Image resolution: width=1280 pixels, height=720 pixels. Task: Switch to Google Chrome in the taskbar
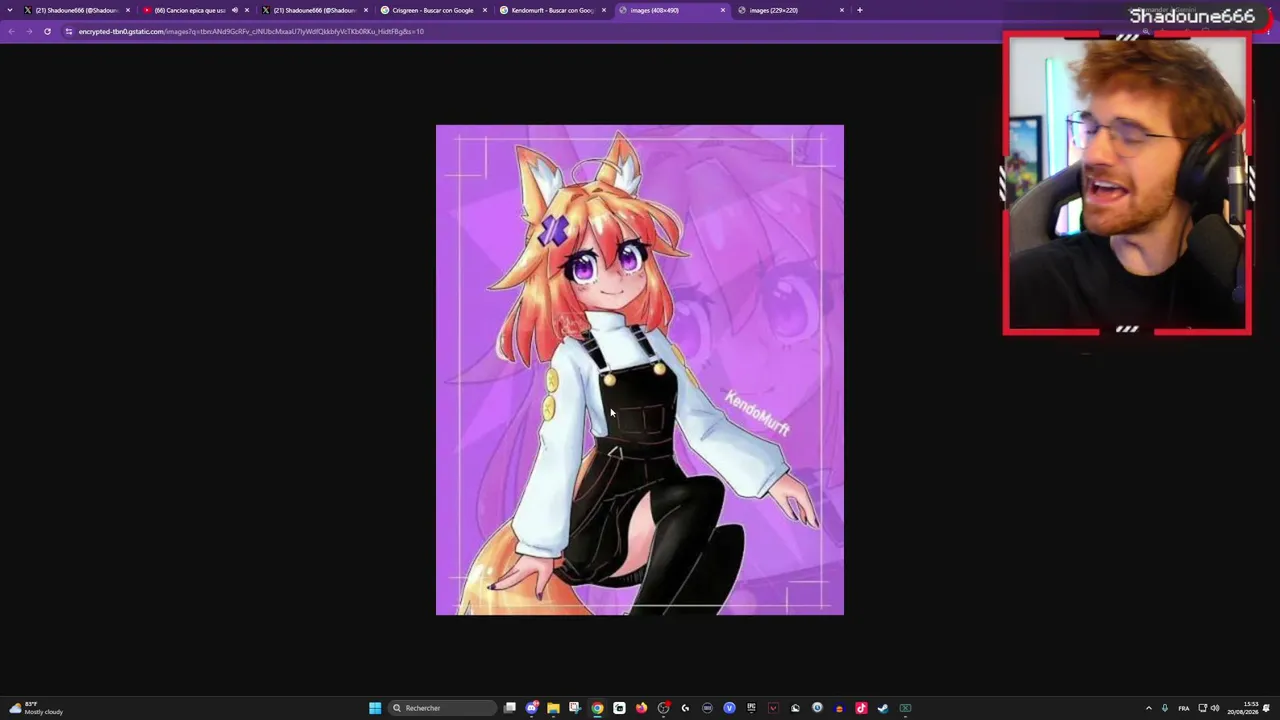(x=597, y=708)
